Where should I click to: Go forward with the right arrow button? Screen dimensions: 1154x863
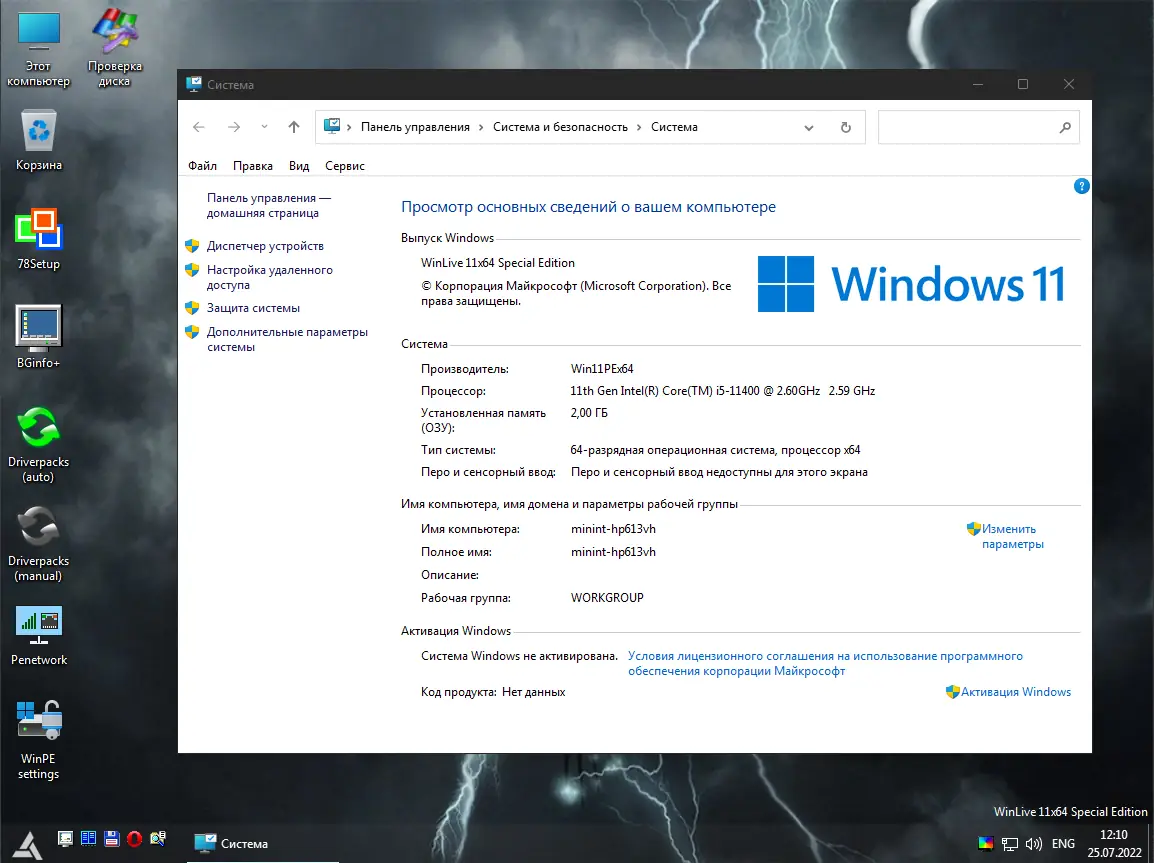point(234,127)
